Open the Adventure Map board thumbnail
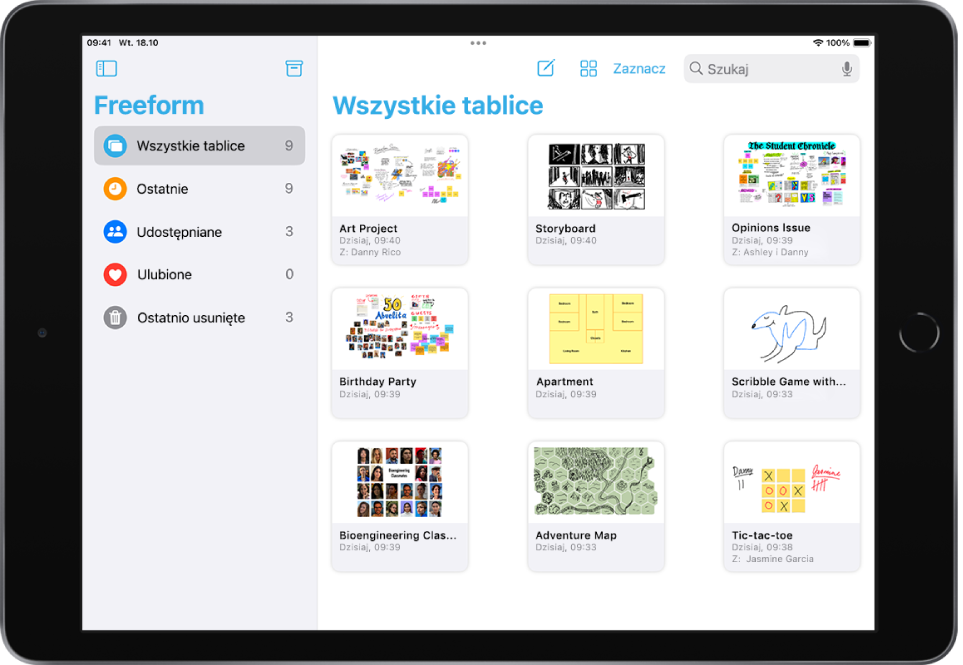Image resolution: width=963 pixels, height=665 pixels. tap(596, 483)
